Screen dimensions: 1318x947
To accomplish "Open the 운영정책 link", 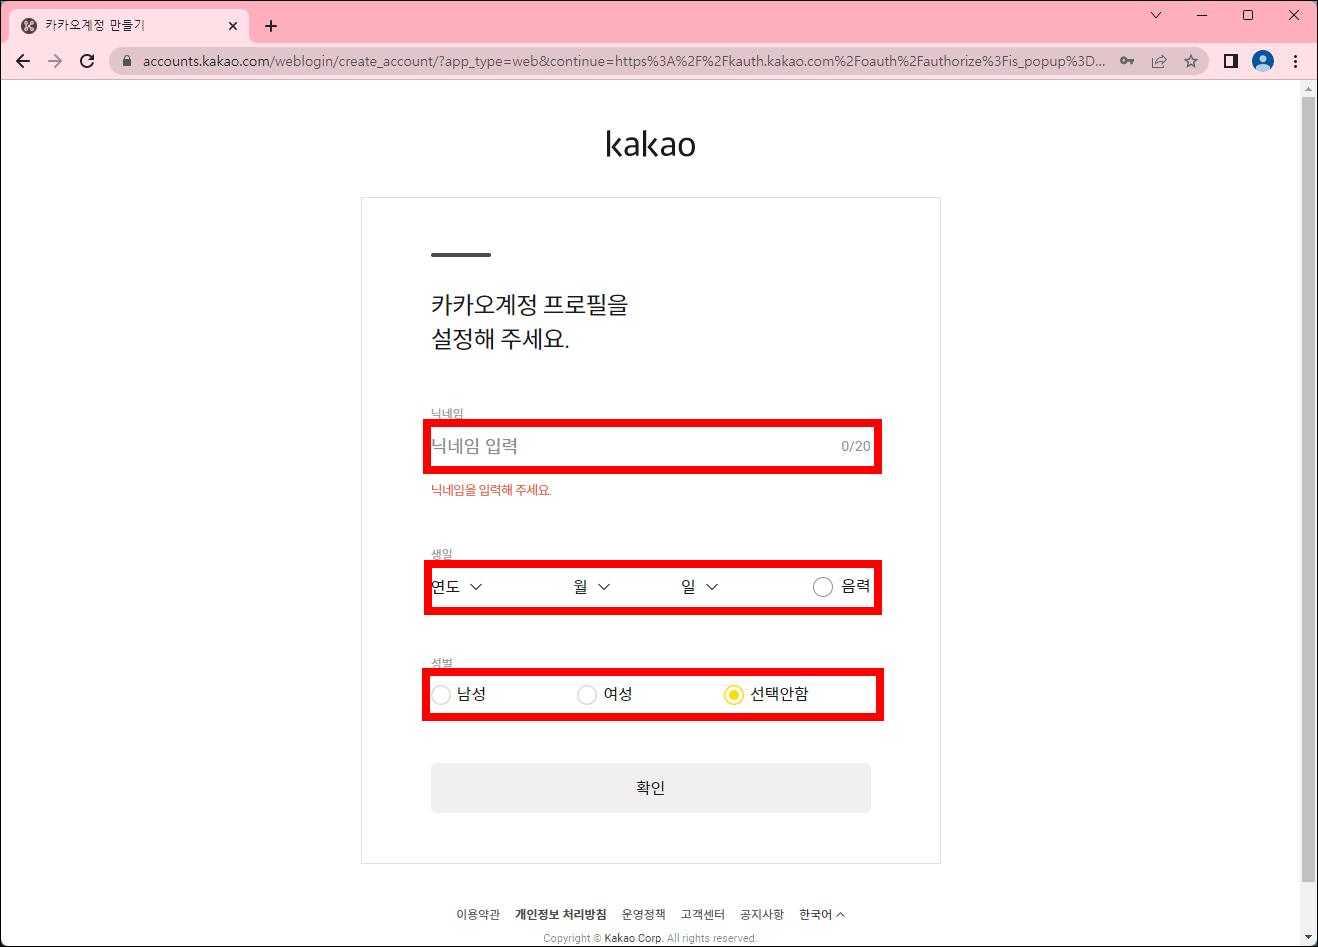I will [x=643, y=914].
